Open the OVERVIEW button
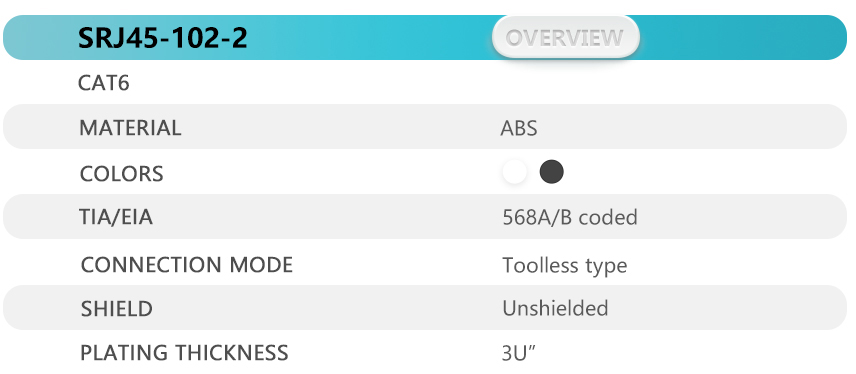 click(x=566, y=37)
